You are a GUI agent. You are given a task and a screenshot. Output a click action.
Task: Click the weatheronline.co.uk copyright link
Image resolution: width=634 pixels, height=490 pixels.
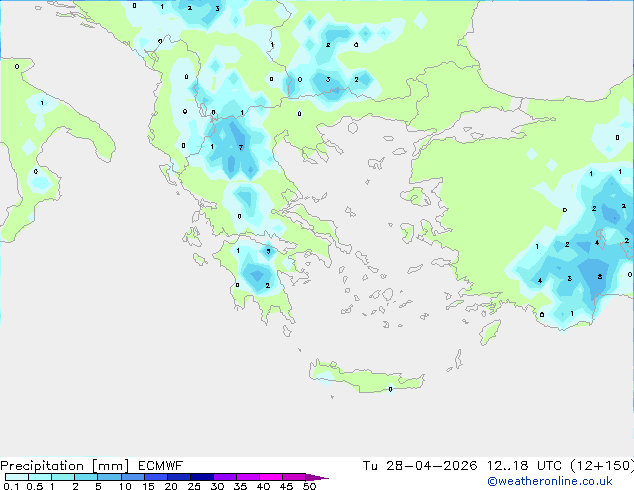click(550, 481)
